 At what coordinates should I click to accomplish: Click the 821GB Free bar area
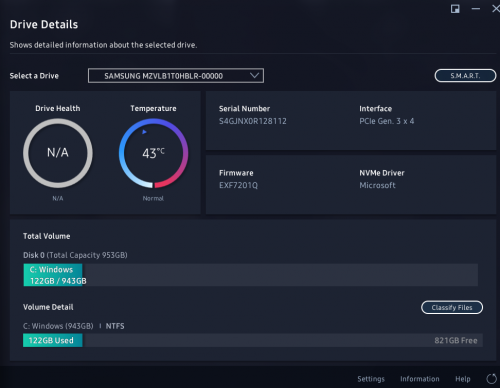pos(283,340)
